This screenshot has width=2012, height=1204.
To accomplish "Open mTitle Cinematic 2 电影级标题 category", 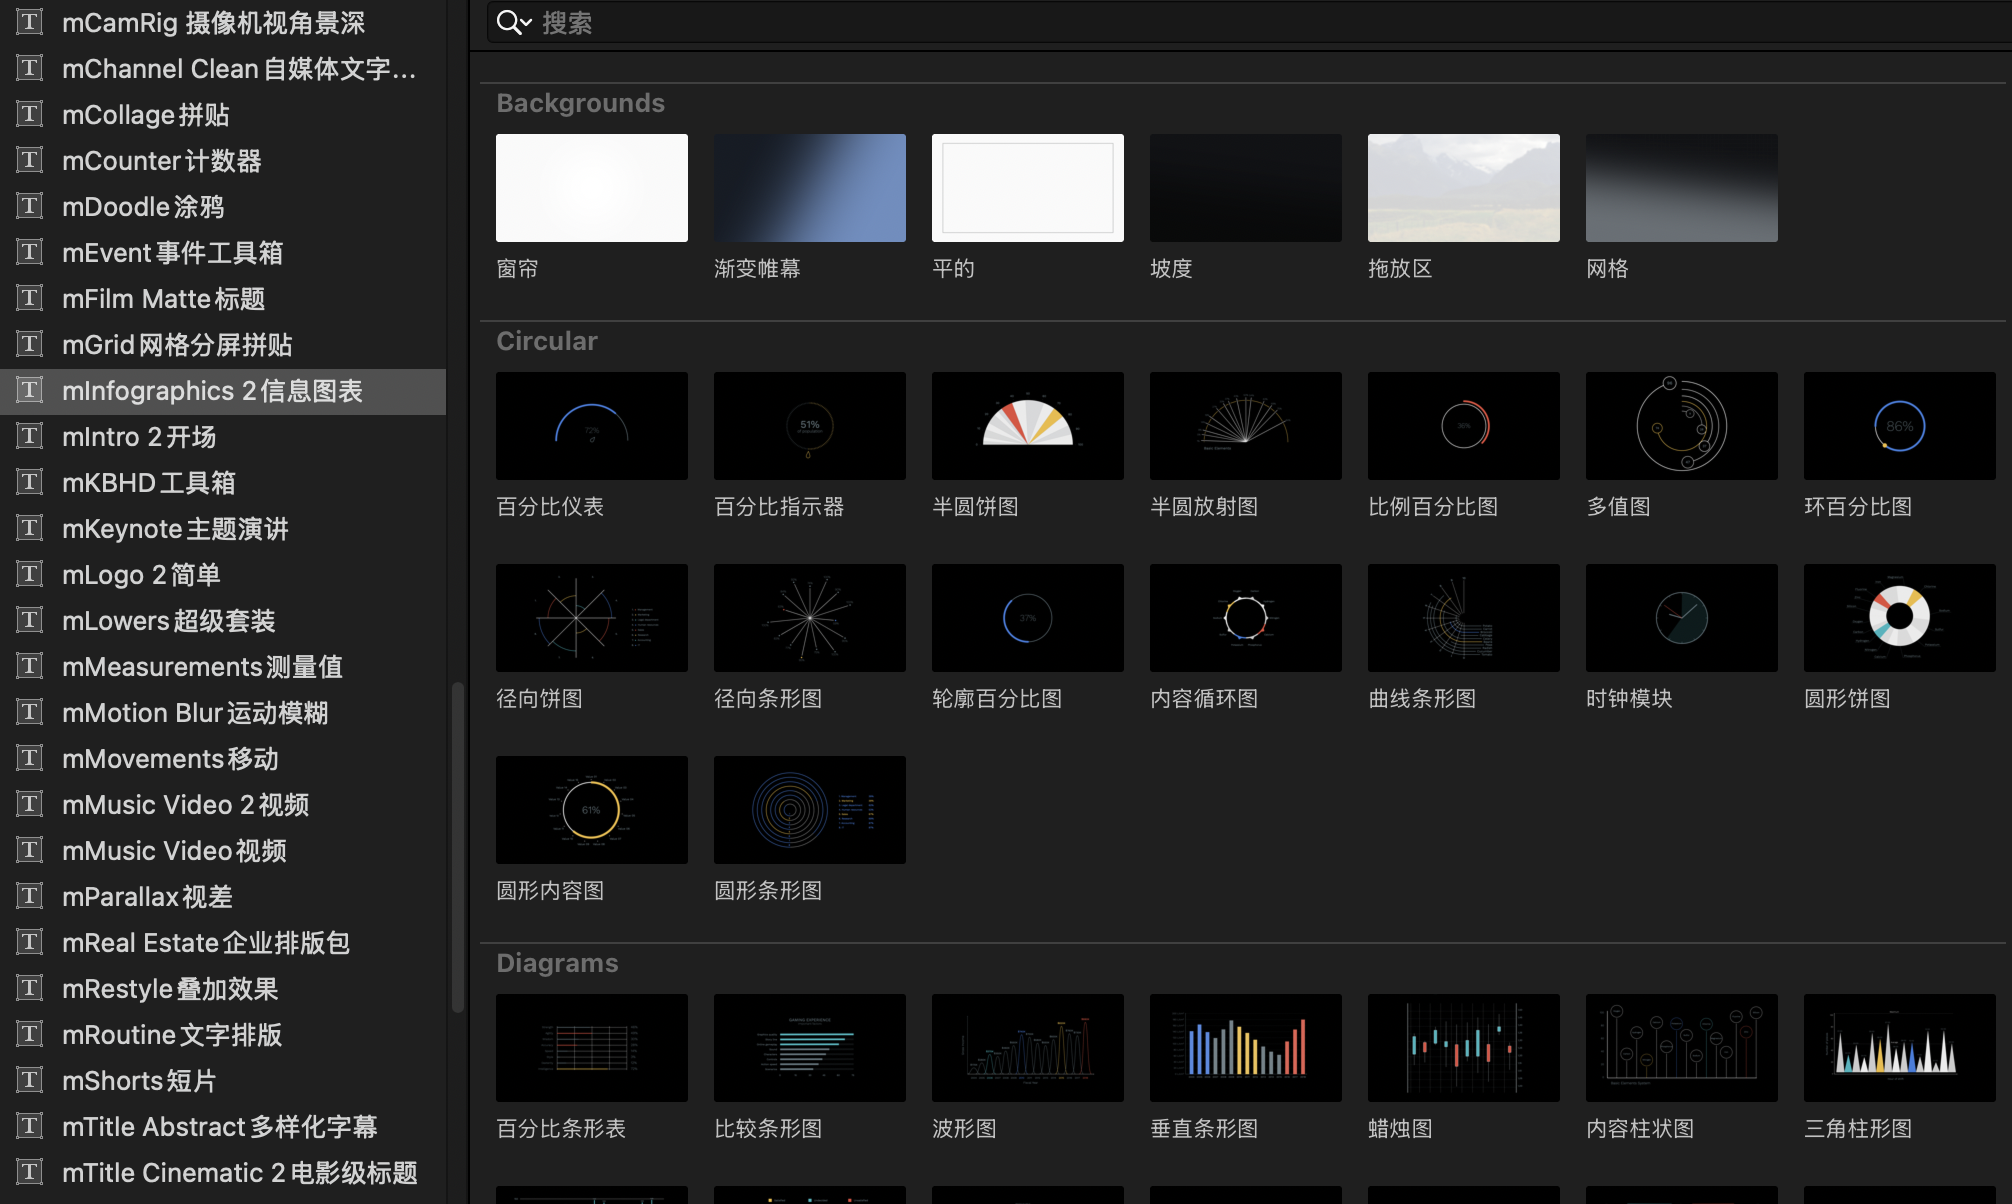I will 223,1172.
